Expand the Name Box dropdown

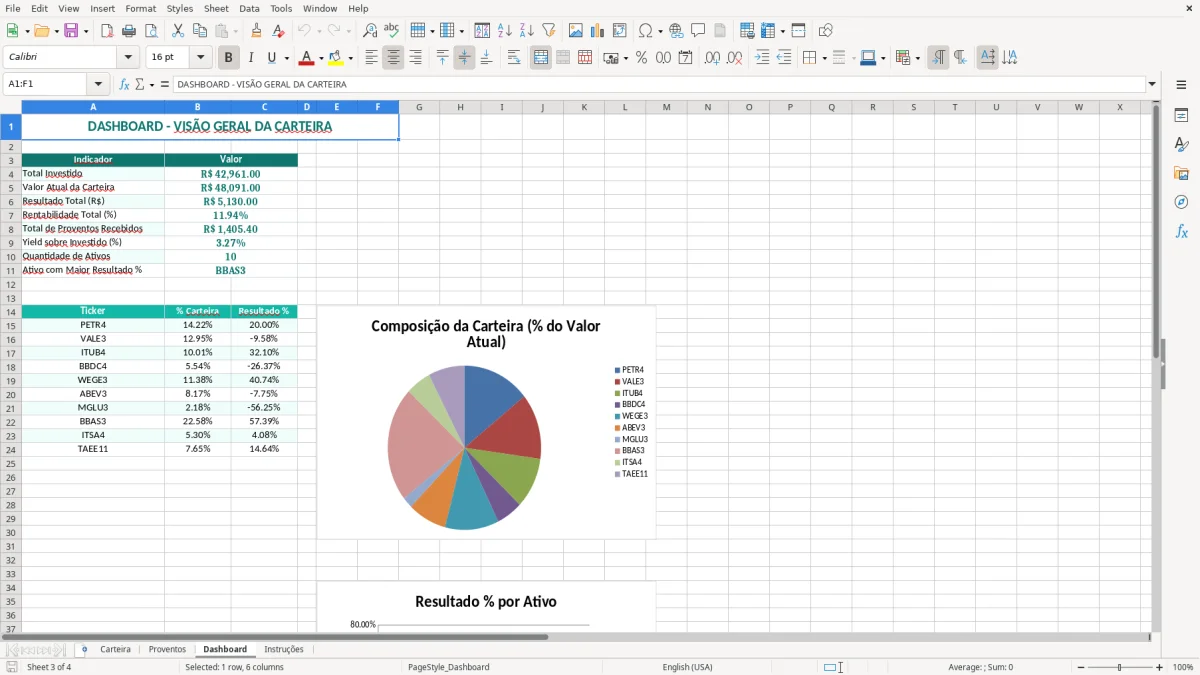tap(98, 85)
